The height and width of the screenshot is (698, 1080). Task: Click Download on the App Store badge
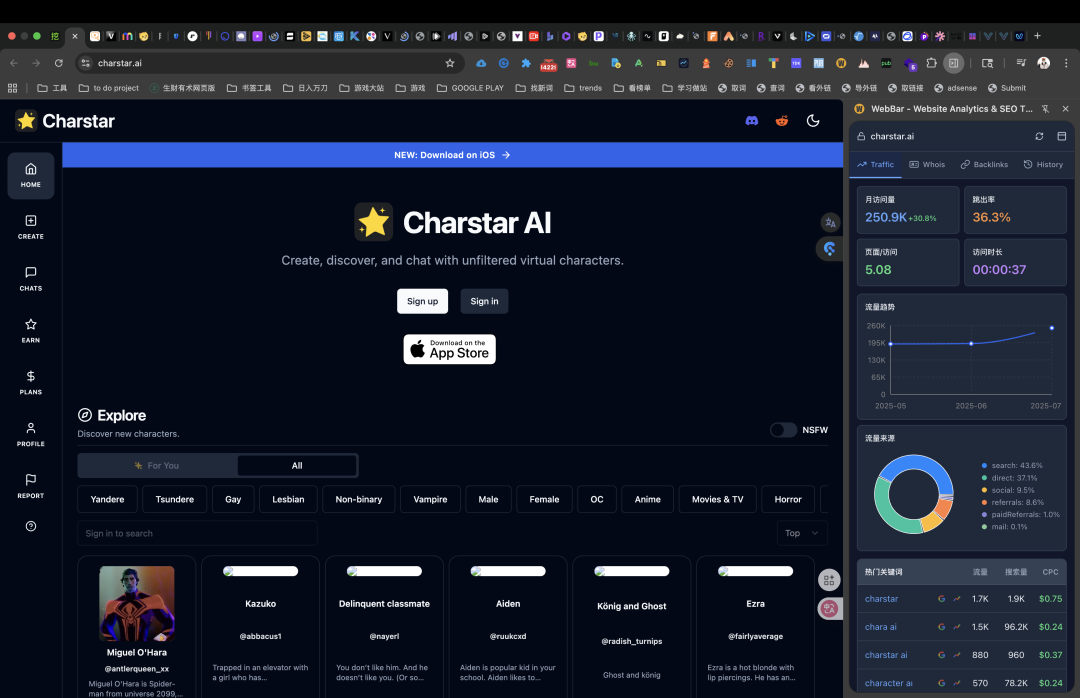449,349
